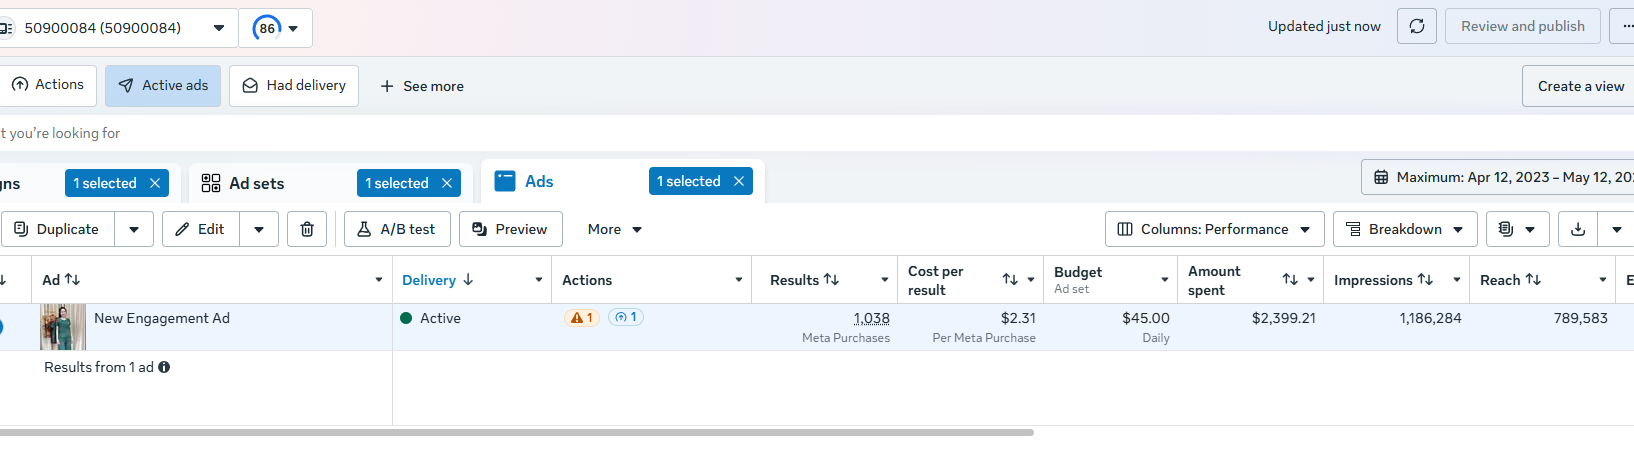1634x463 pixels.
Task: Click the Preview button
Action: pos(510,229)
